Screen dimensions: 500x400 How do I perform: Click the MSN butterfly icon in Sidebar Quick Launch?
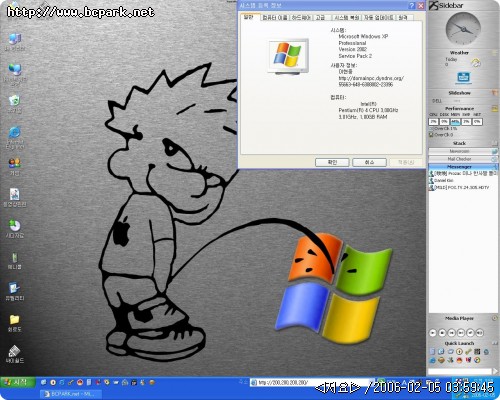point(450,360)
